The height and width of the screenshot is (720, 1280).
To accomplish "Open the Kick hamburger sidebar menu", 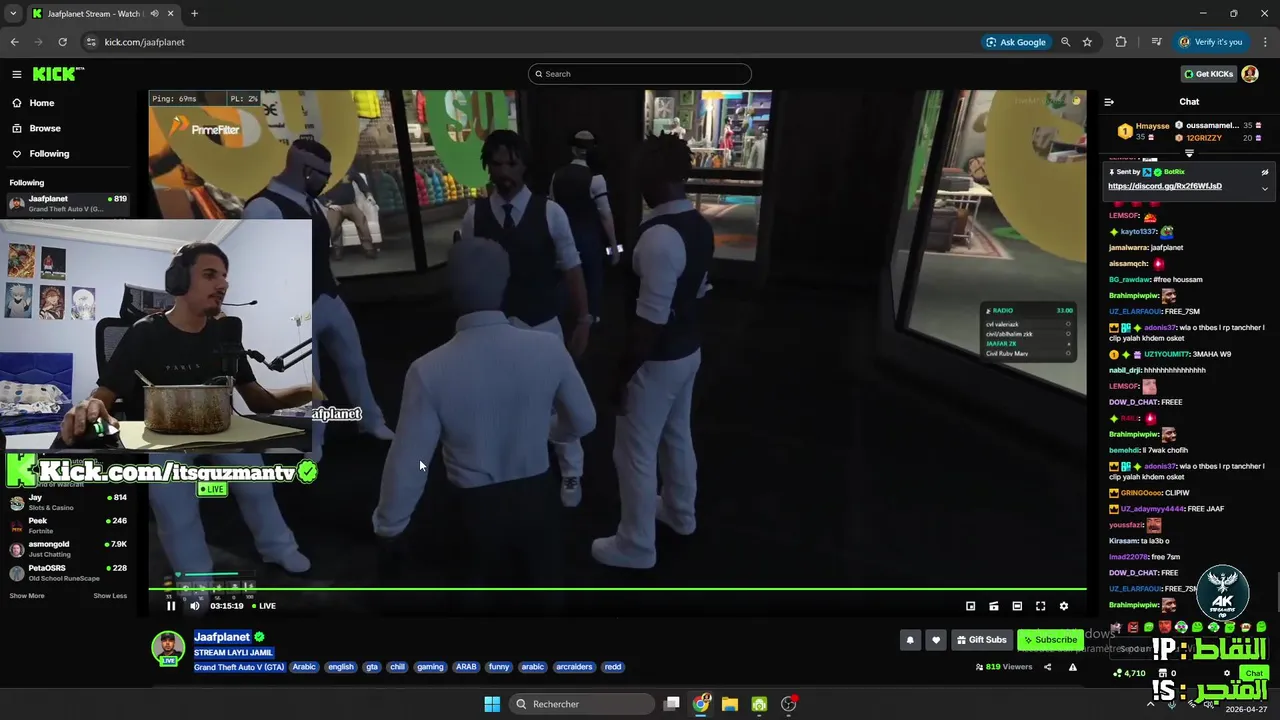I will coord(17,74).
